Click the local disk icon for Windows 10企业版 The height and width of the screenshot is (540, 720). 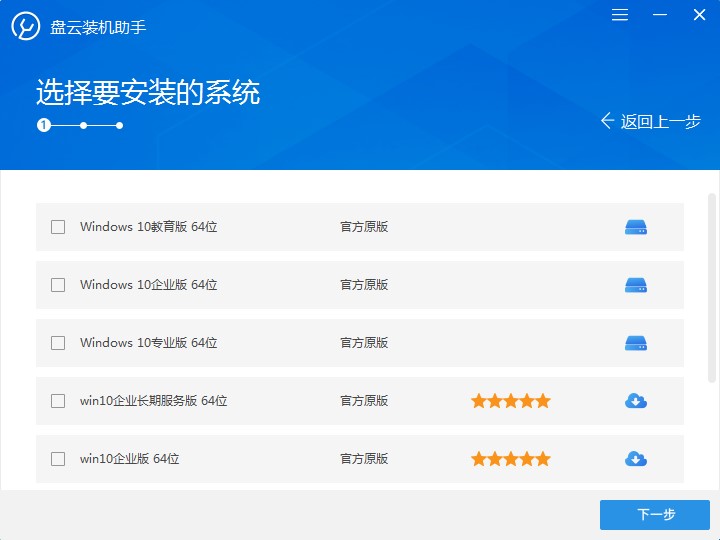coord(636,285)
